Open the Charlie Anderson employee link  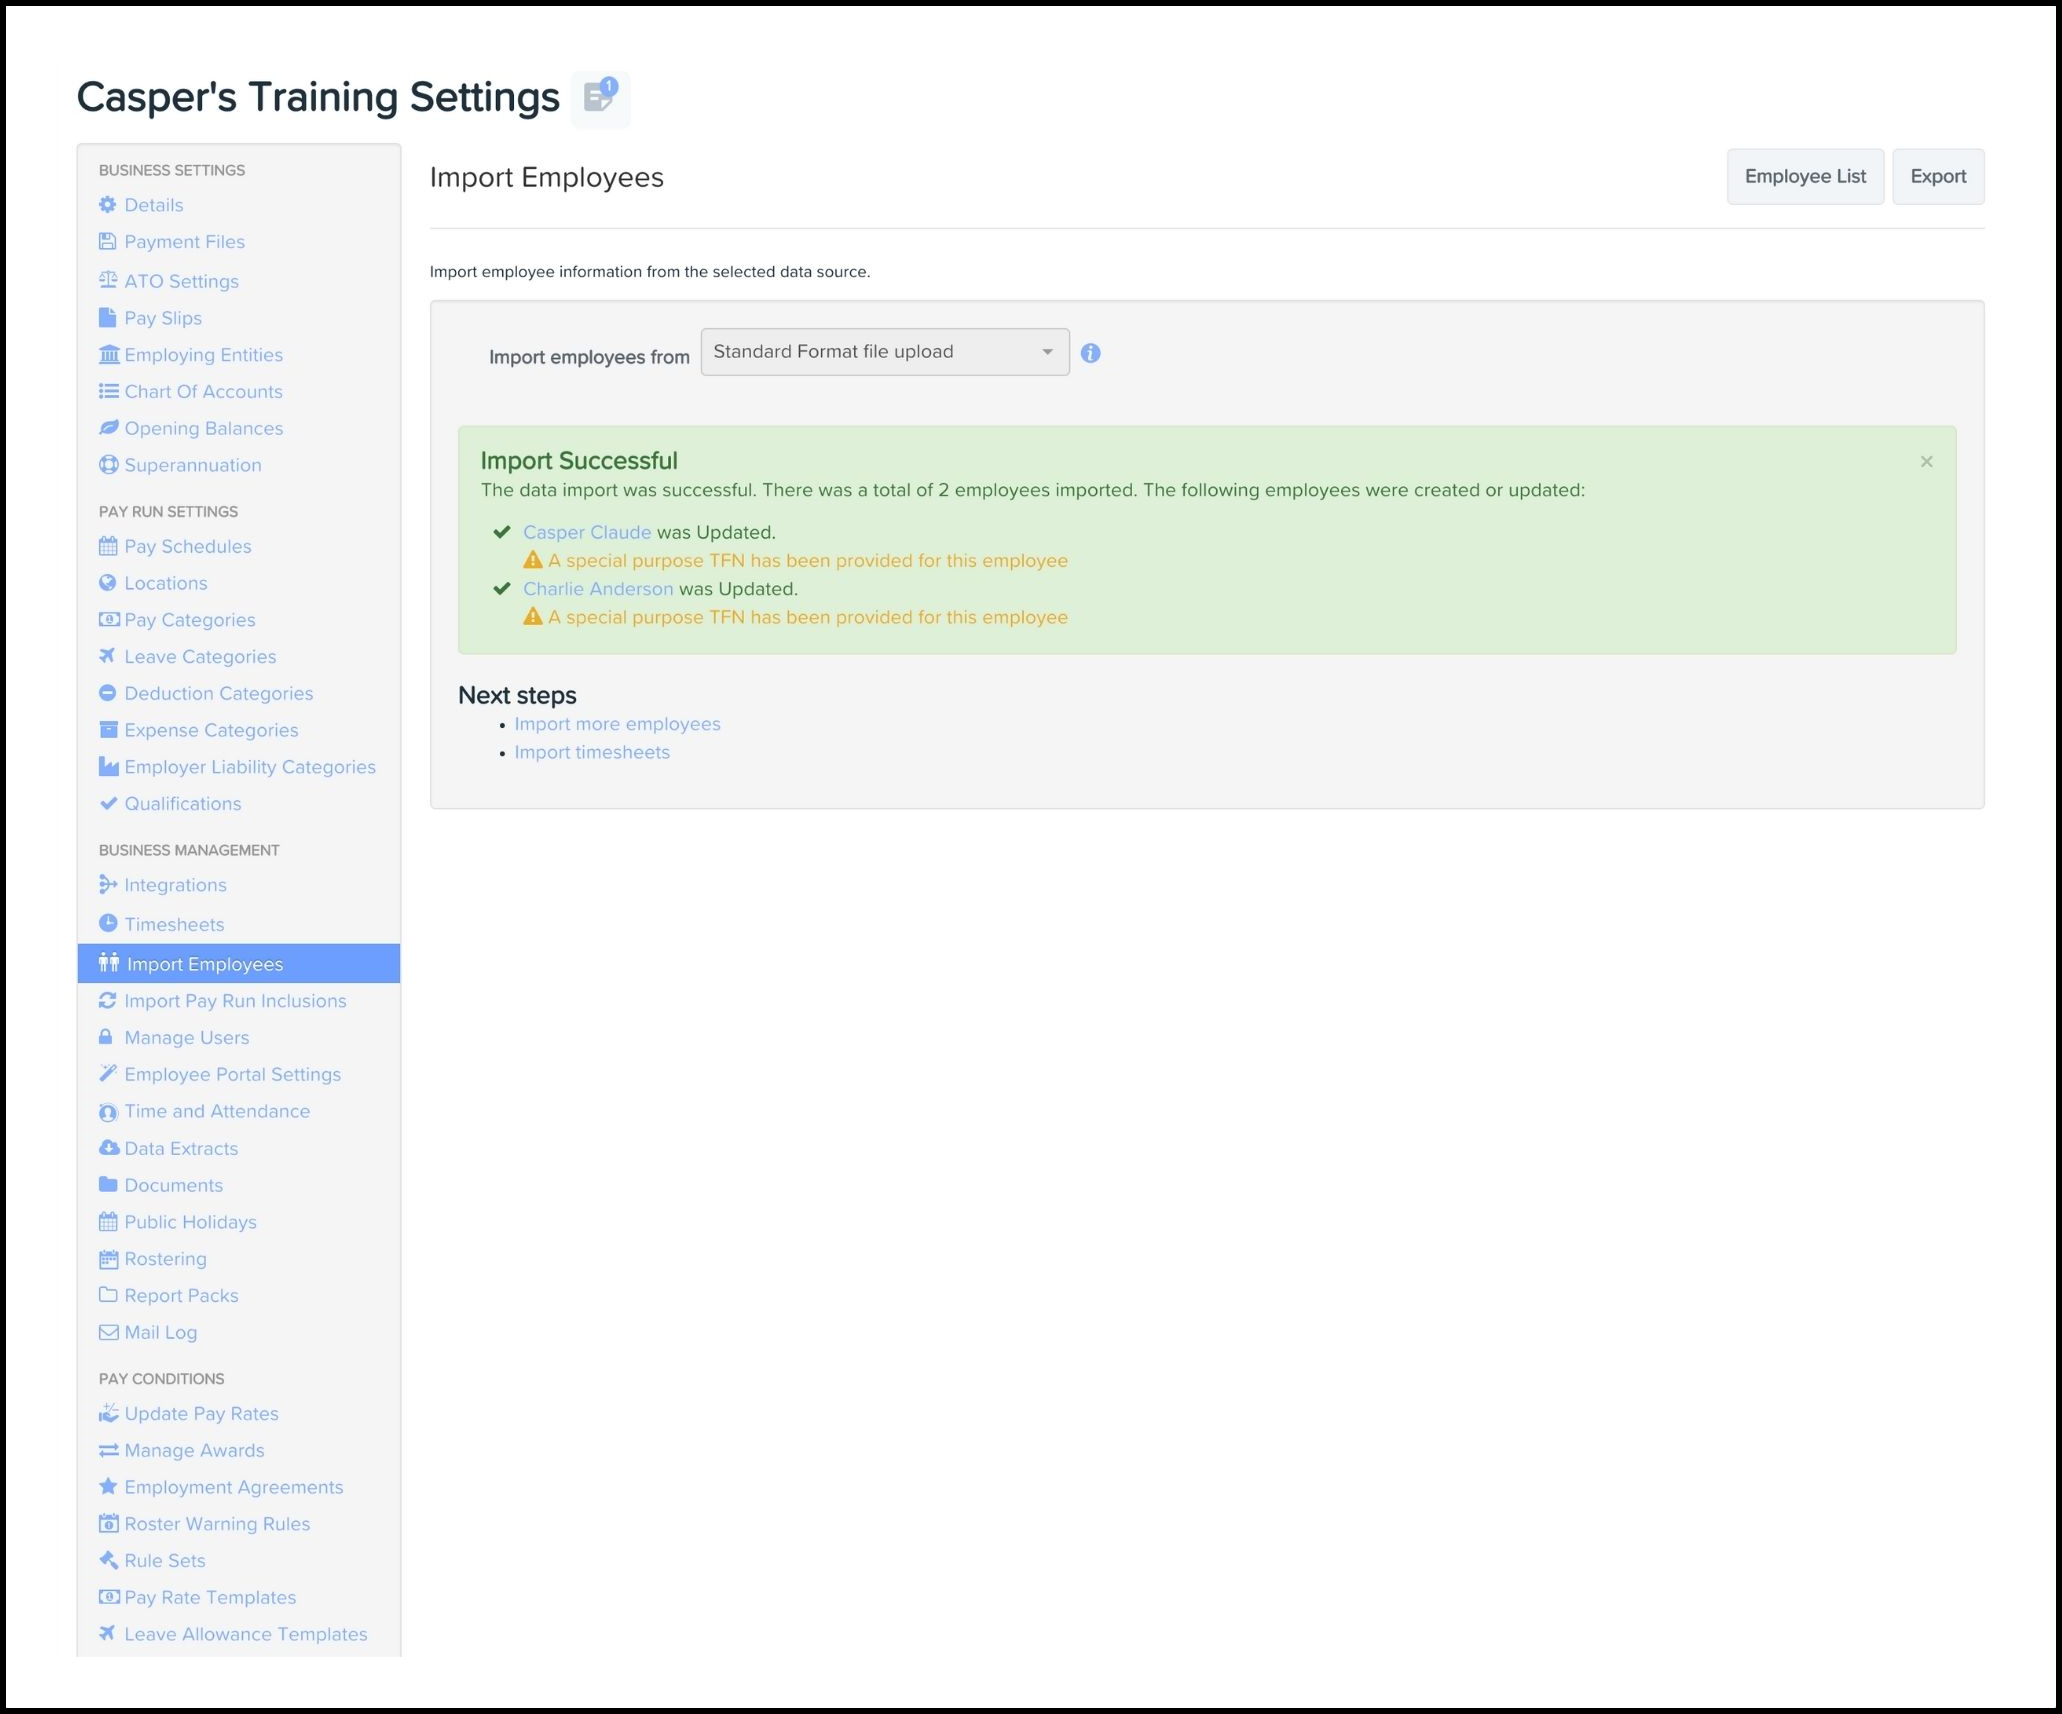597,589
